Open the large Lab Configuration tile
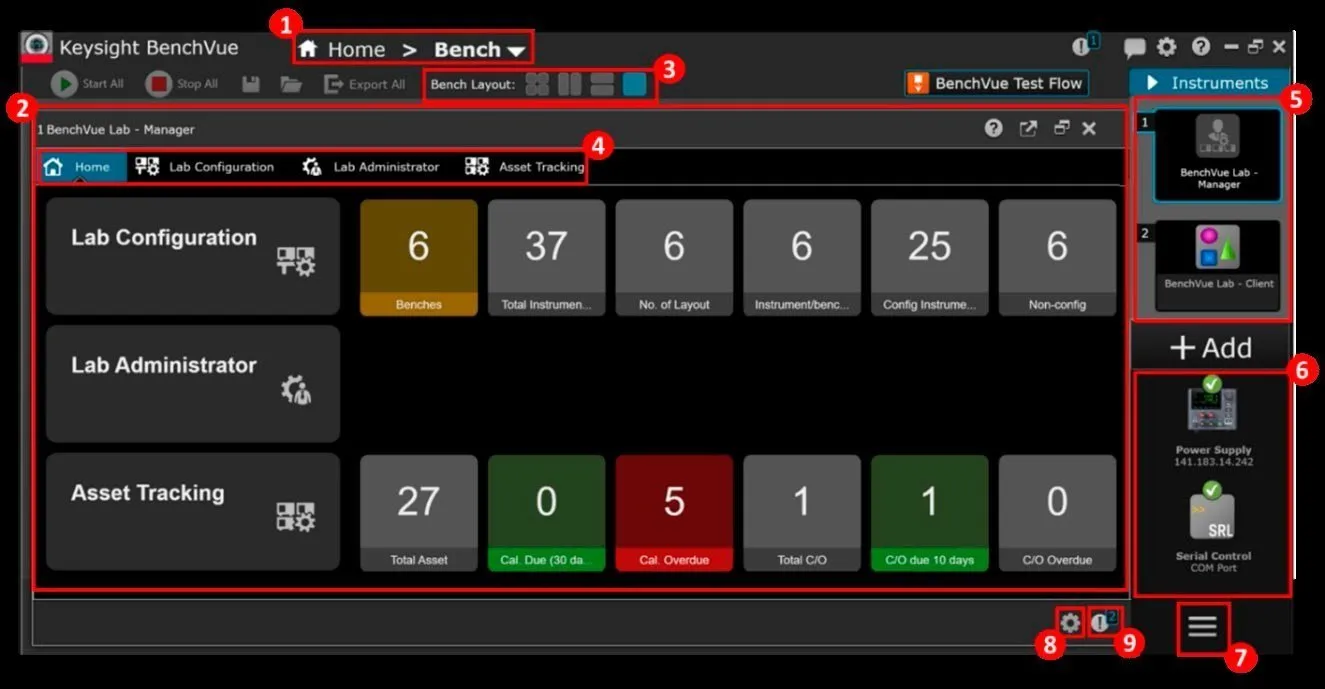 coord(193,256)
